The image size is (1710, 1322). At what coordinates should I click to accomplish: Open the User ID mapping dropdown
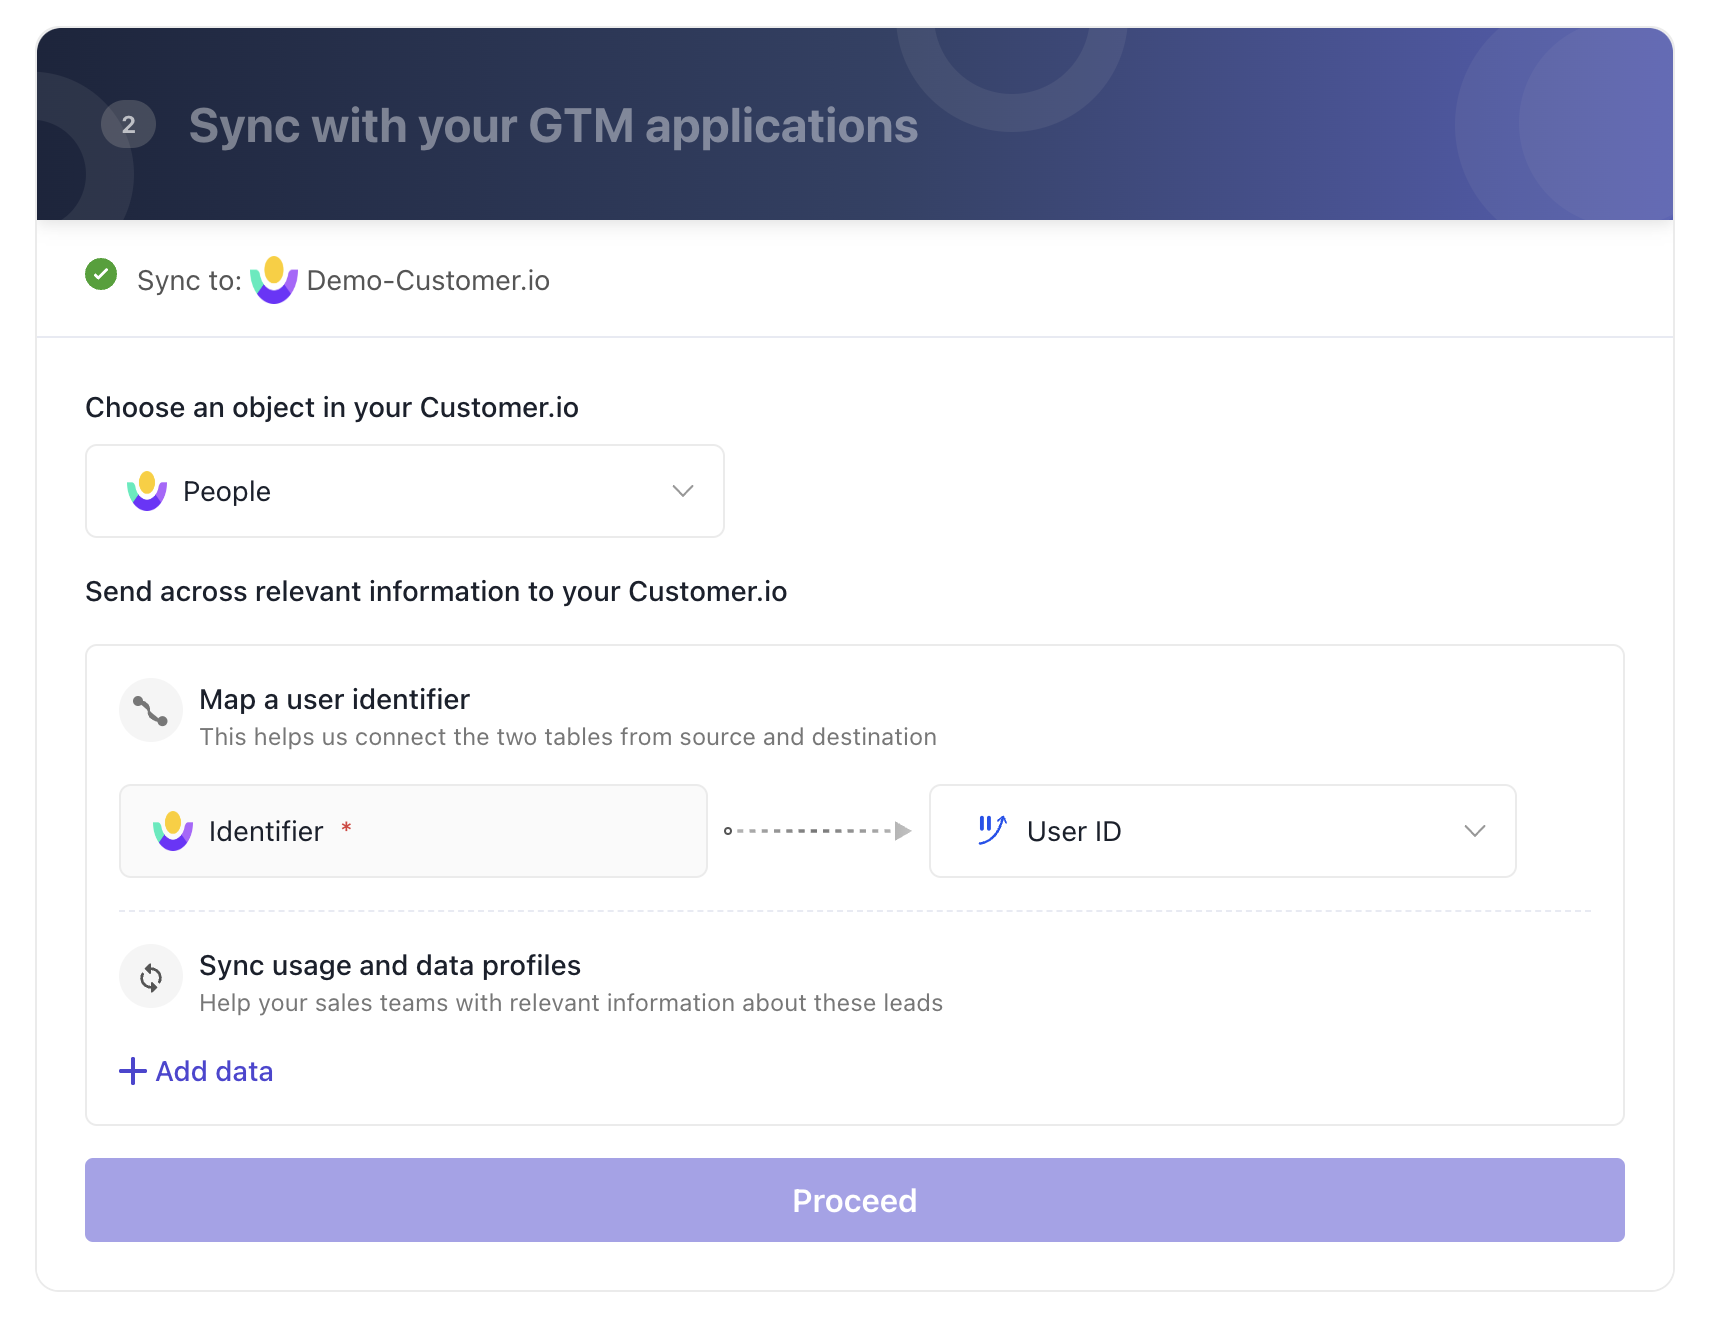(x=1223, y=831)
